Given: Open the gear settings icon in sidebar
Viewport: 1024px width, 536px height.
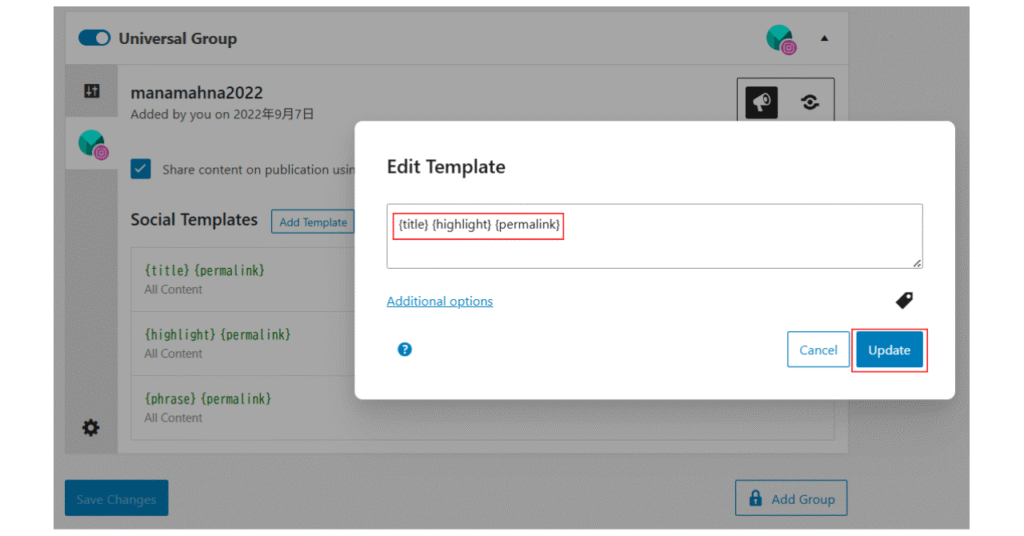Looking at the screenshot, I should pyautogui.click(x=91, y=428).
